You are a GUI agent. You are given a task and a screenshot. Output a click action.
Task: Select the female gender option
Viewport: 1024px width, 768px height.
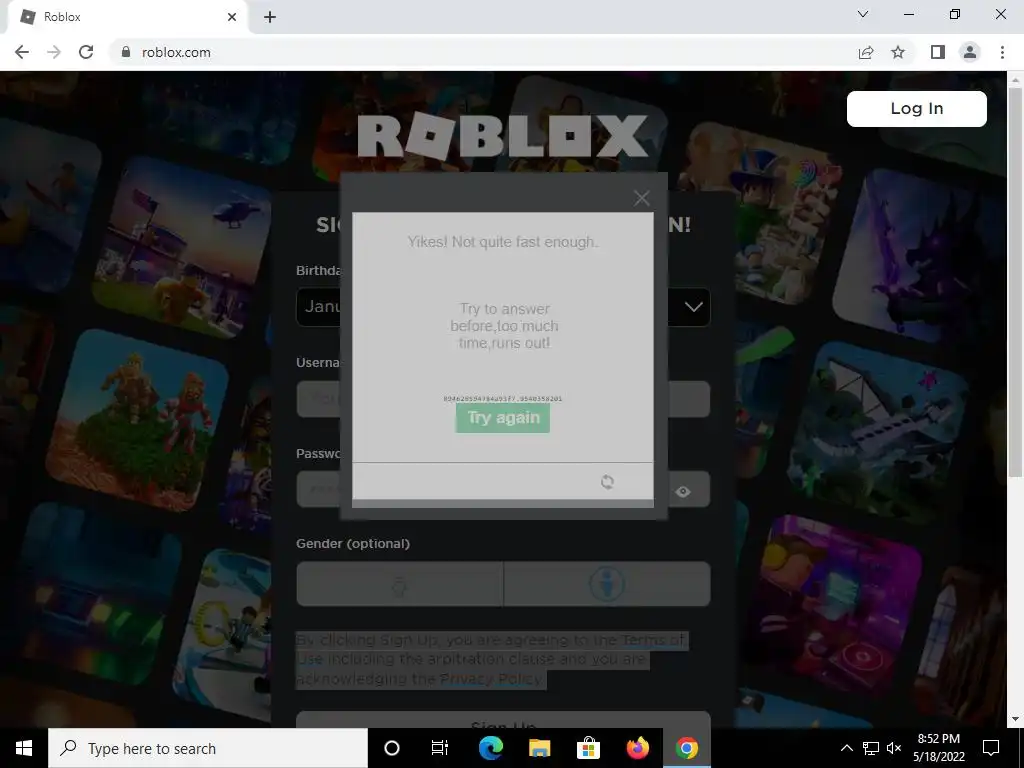point(400,584)
